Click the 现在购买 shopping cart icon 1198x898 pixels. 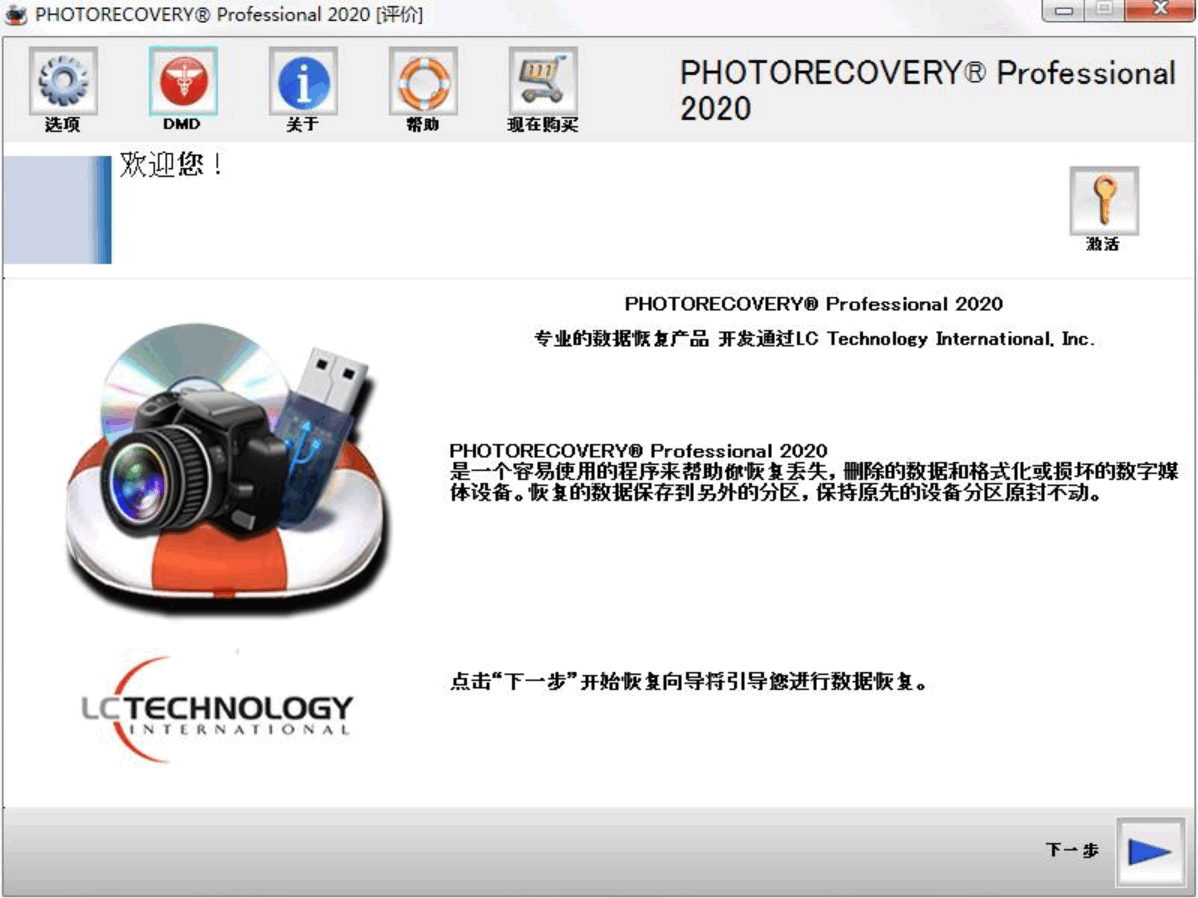click(x=543, y=80)
